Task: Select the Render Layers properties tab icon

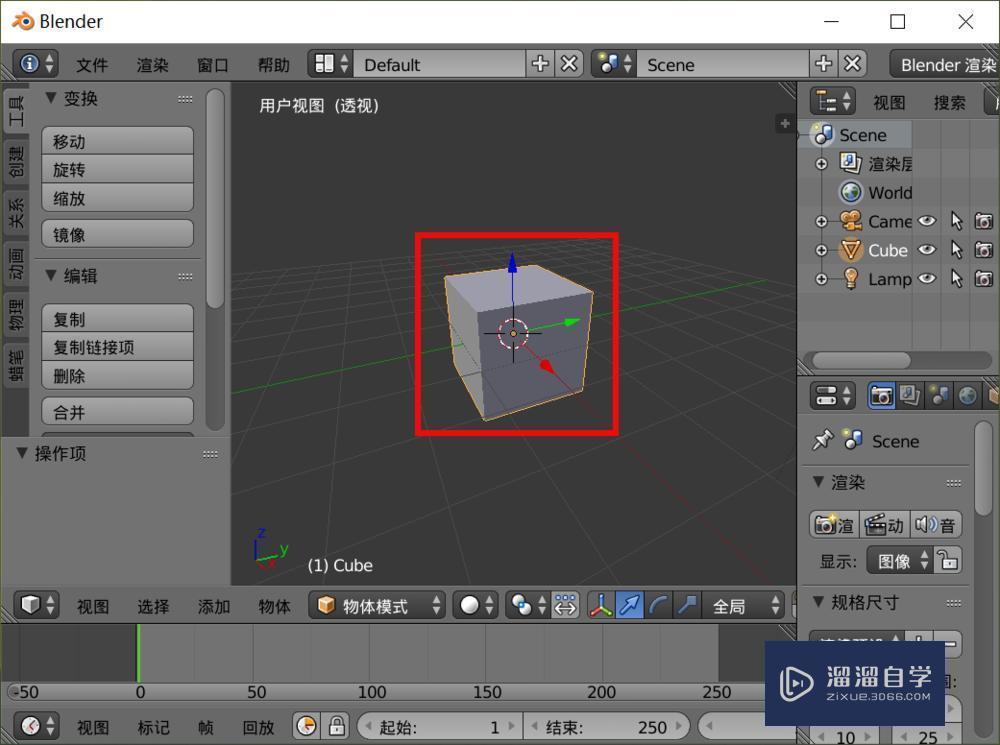Action: pos(910,395)
